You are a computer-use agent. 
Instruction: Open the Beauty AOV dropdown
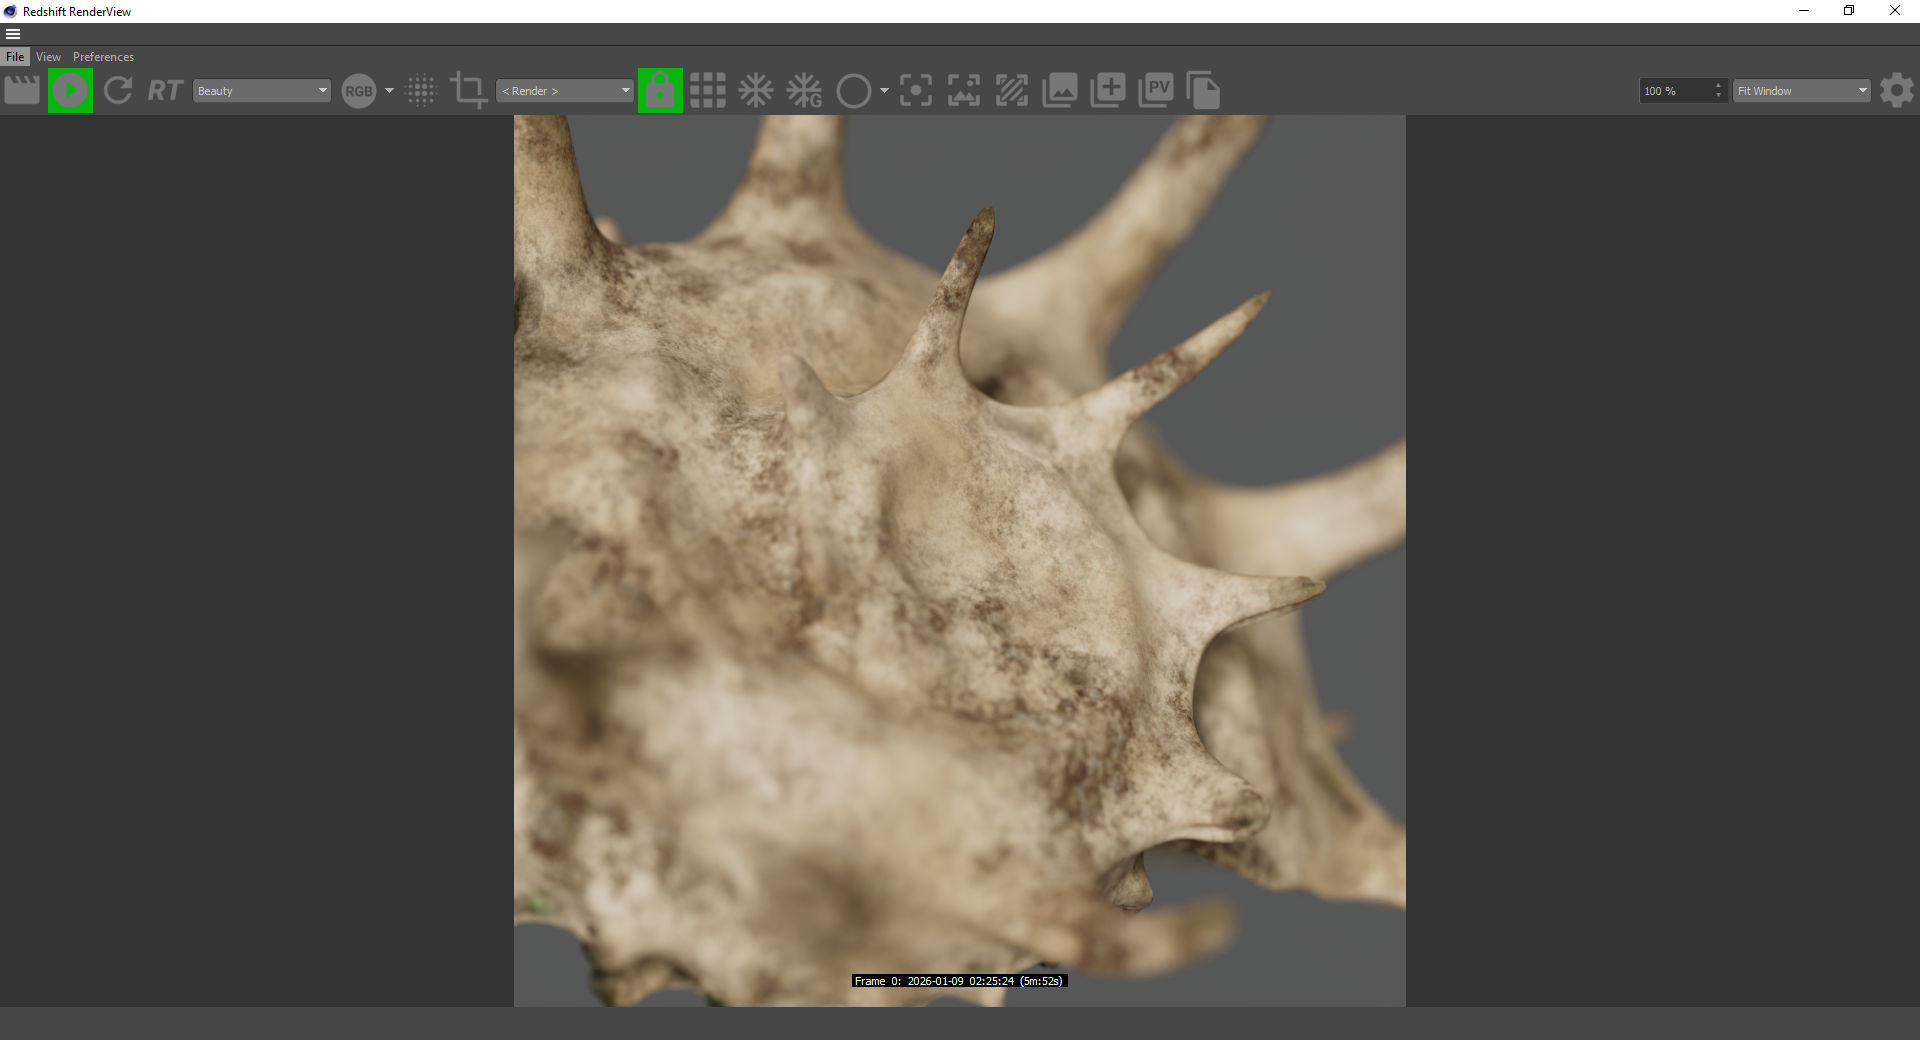coord(261,91)
